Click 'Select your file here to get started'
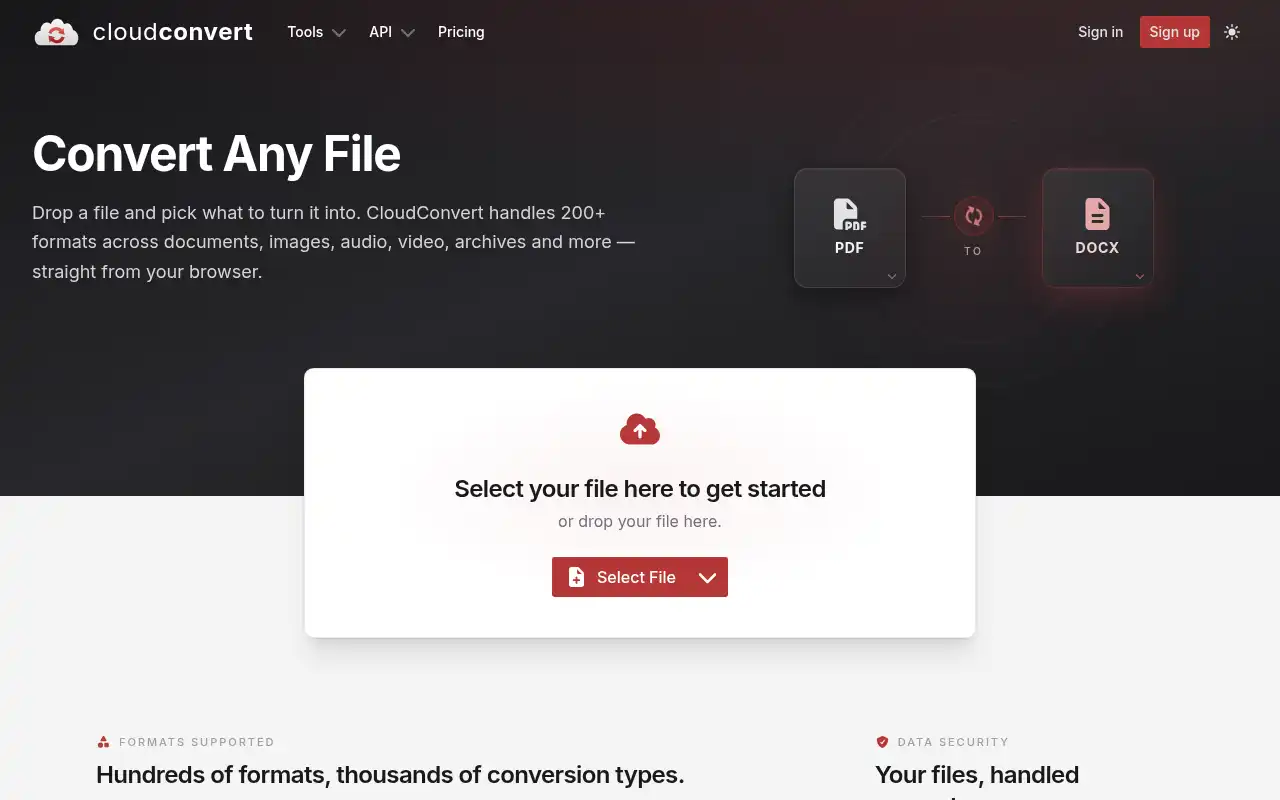1280x800 pixels. pyautogui.click(x=640, y=489)
